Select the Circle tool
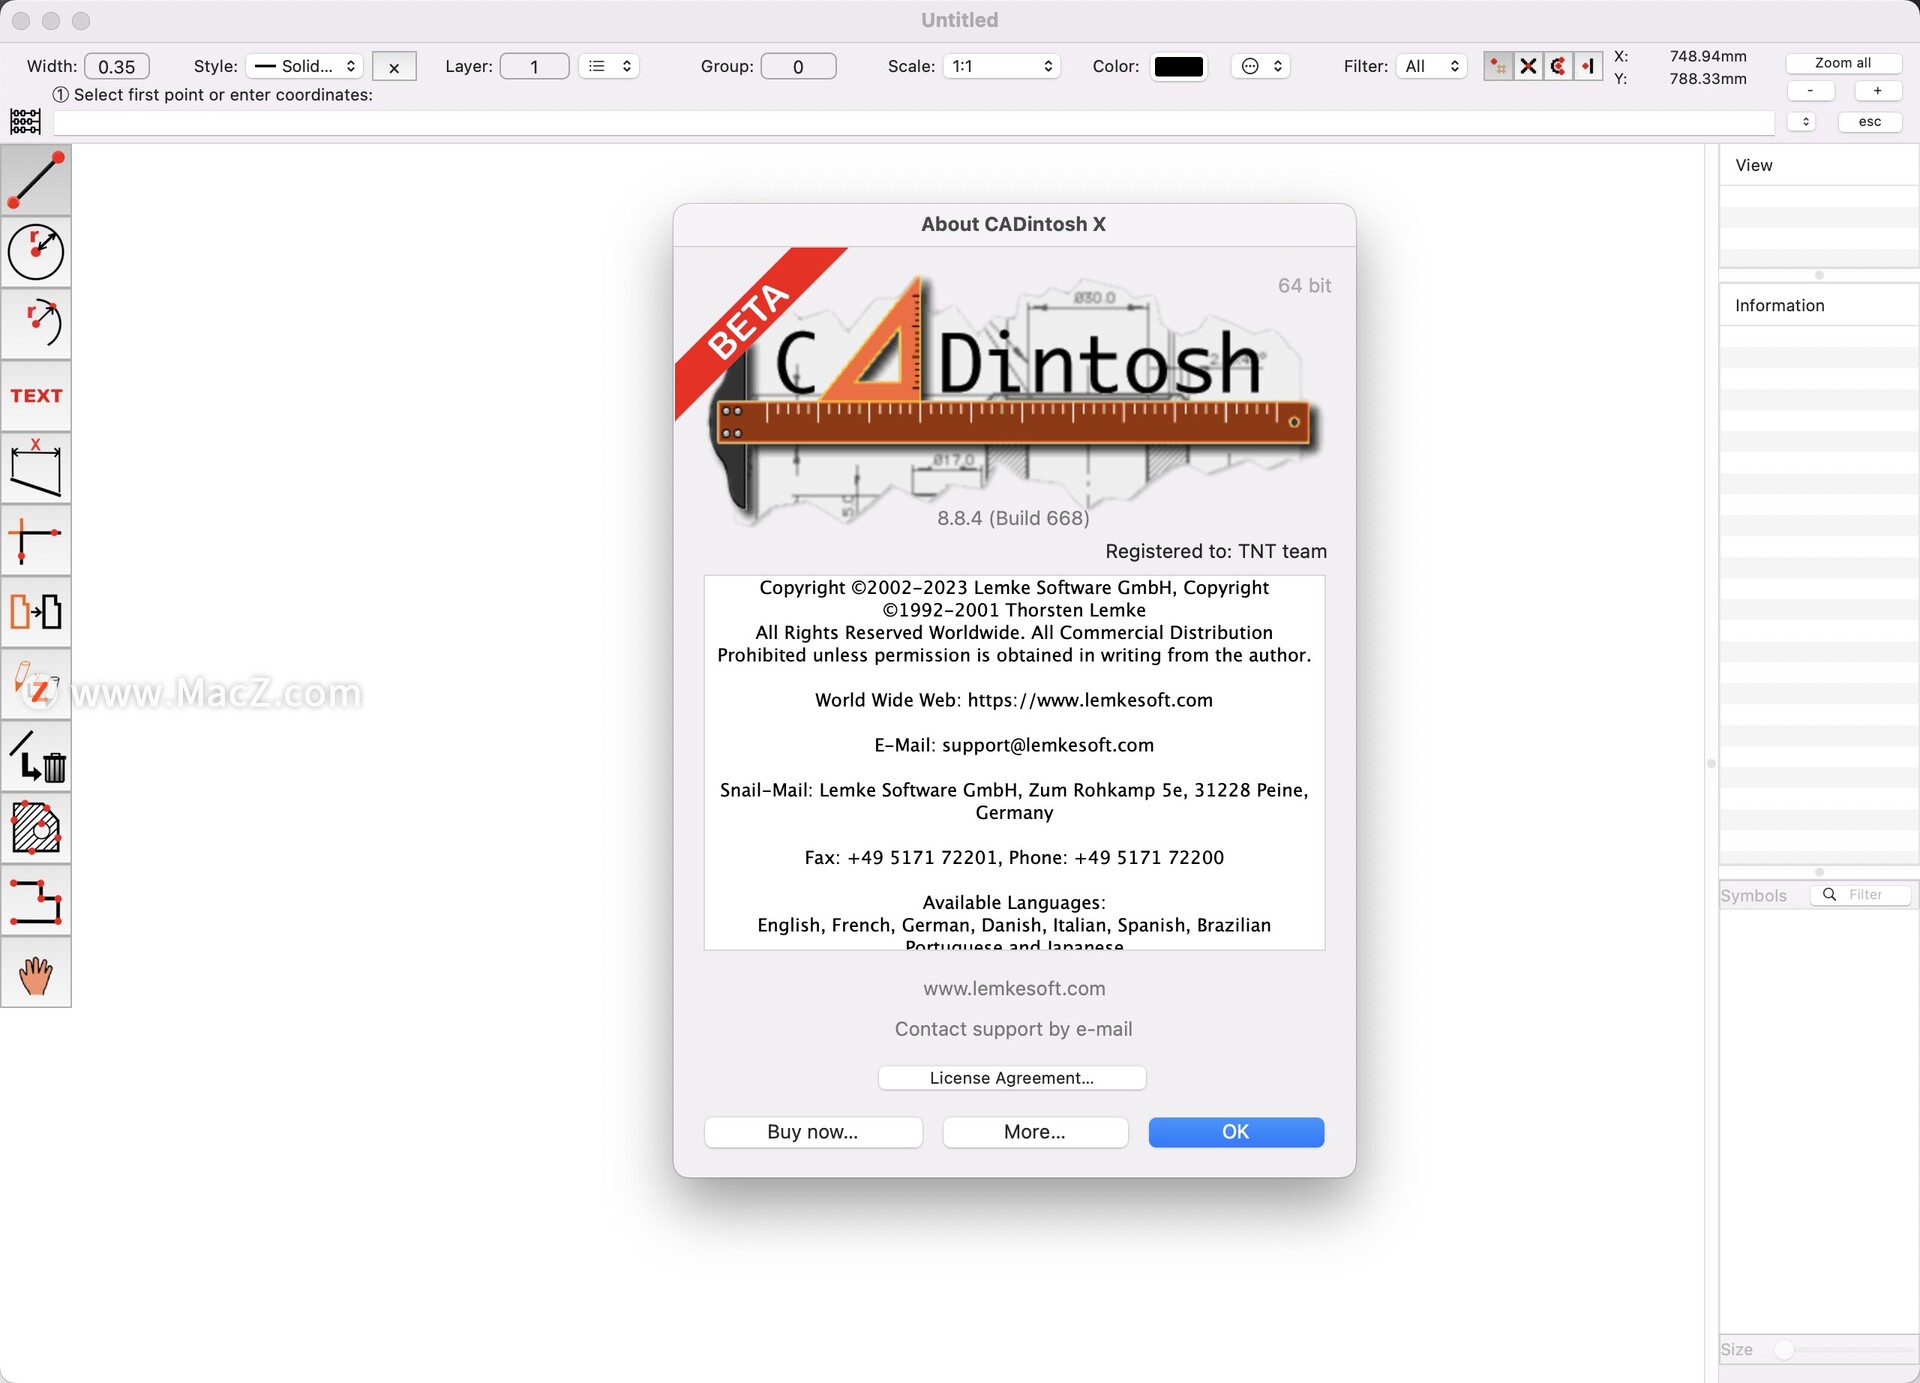1920x1383 pixels. point(36,252)
